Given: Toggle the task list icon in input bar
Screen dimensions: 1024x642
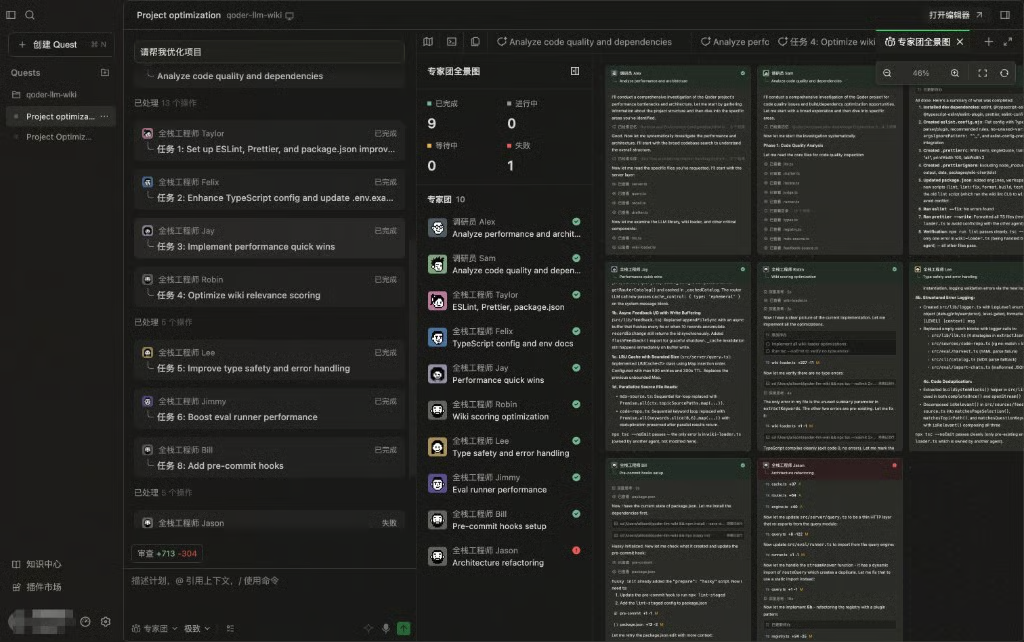Looking at the screenshot, I should click(x=231, y=628).
